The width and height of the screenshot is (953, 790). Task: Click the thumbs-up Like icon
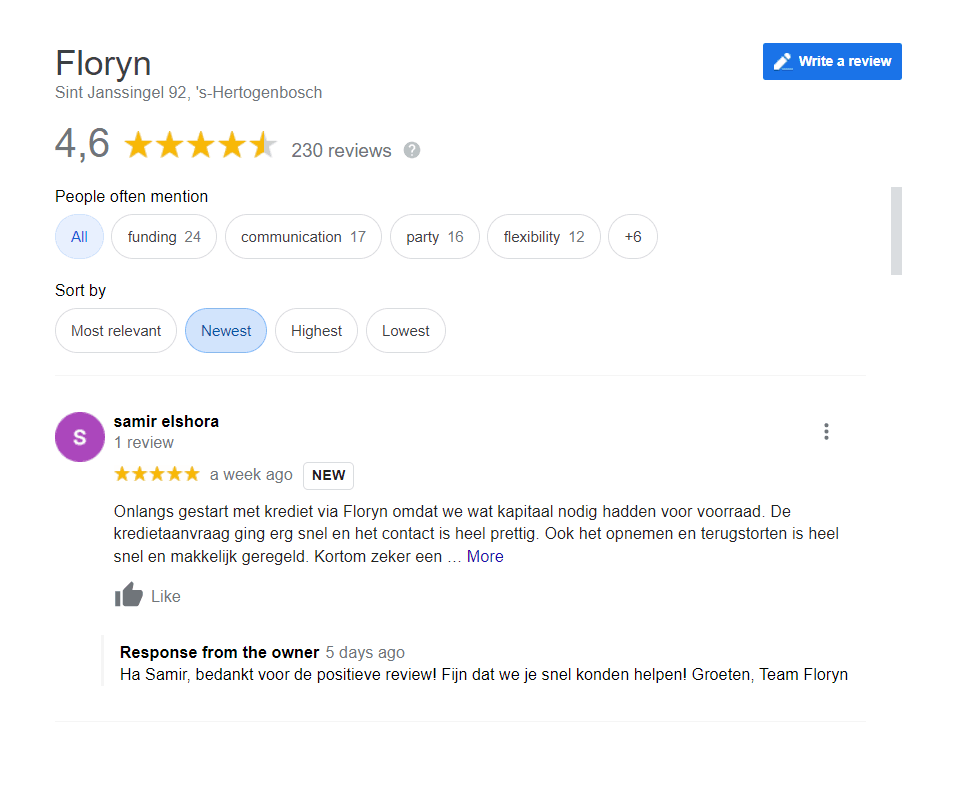click(x=128, y=595)
